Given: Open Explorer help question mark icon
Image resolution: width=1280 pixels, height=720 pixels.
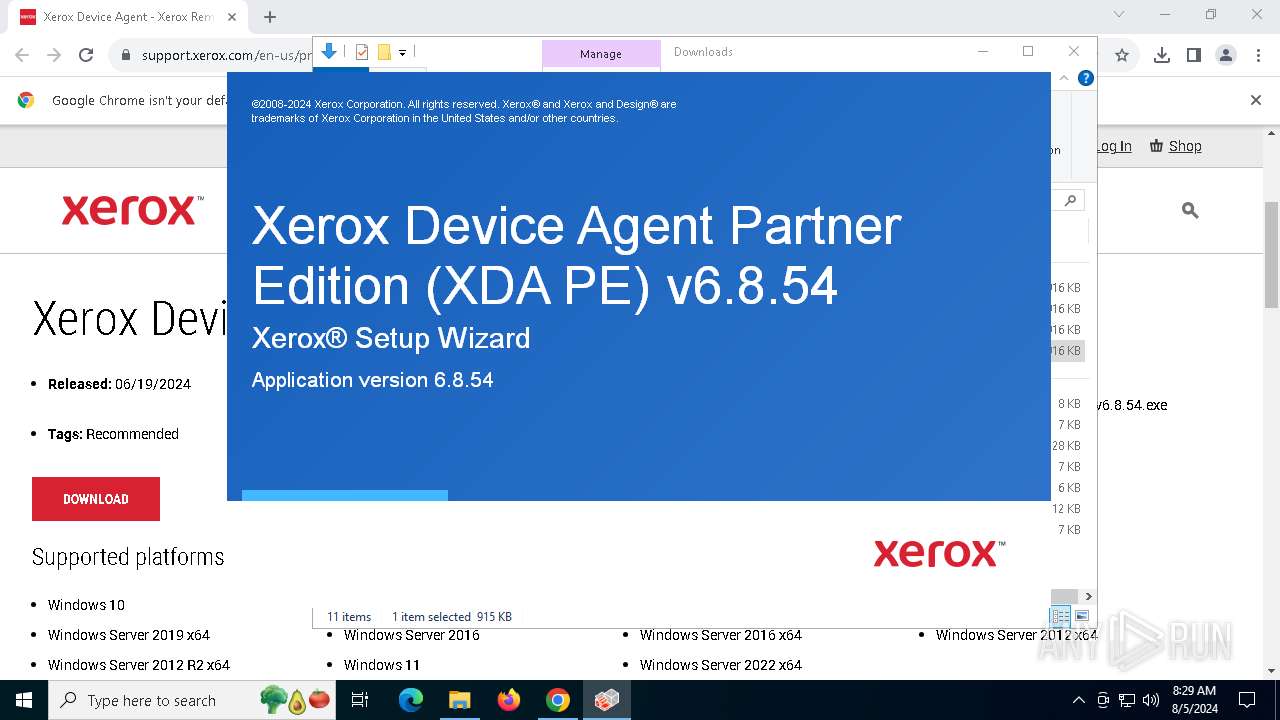Looking at the screenshot, I should (x=1086, y=78).
